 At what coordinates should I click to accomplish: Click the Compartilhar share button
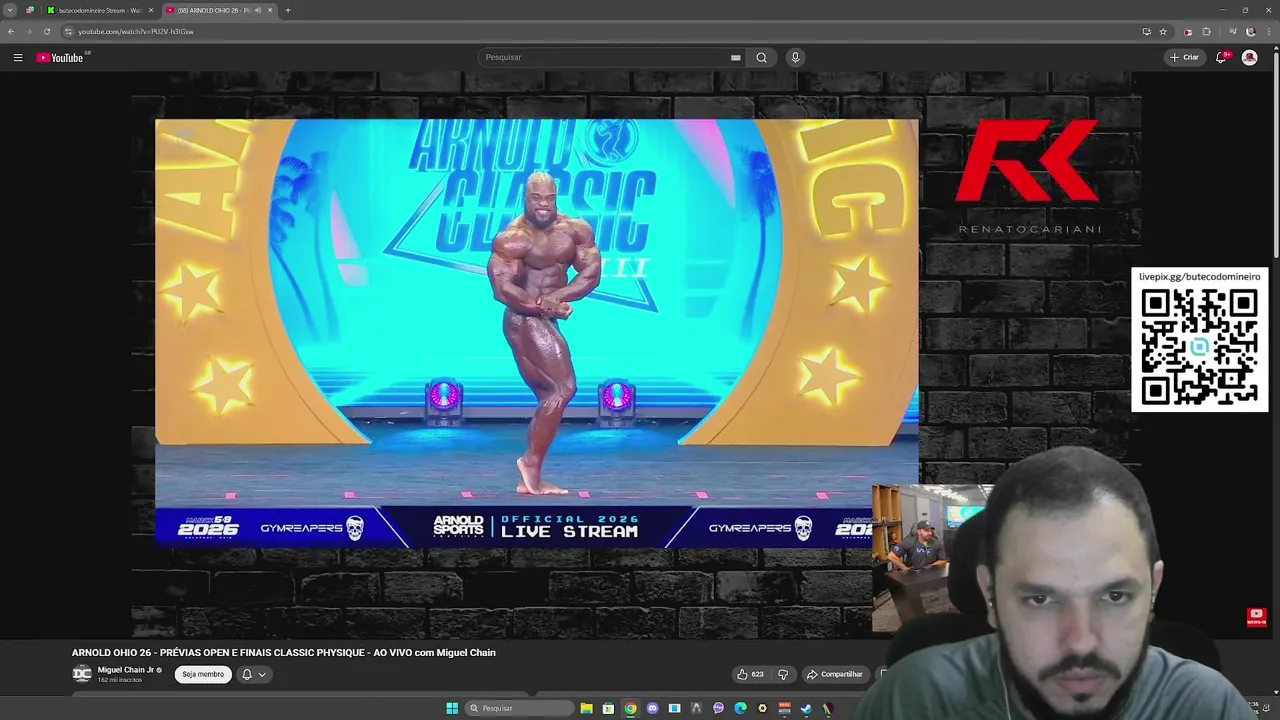pyautogui.click(x=835, y=674)
